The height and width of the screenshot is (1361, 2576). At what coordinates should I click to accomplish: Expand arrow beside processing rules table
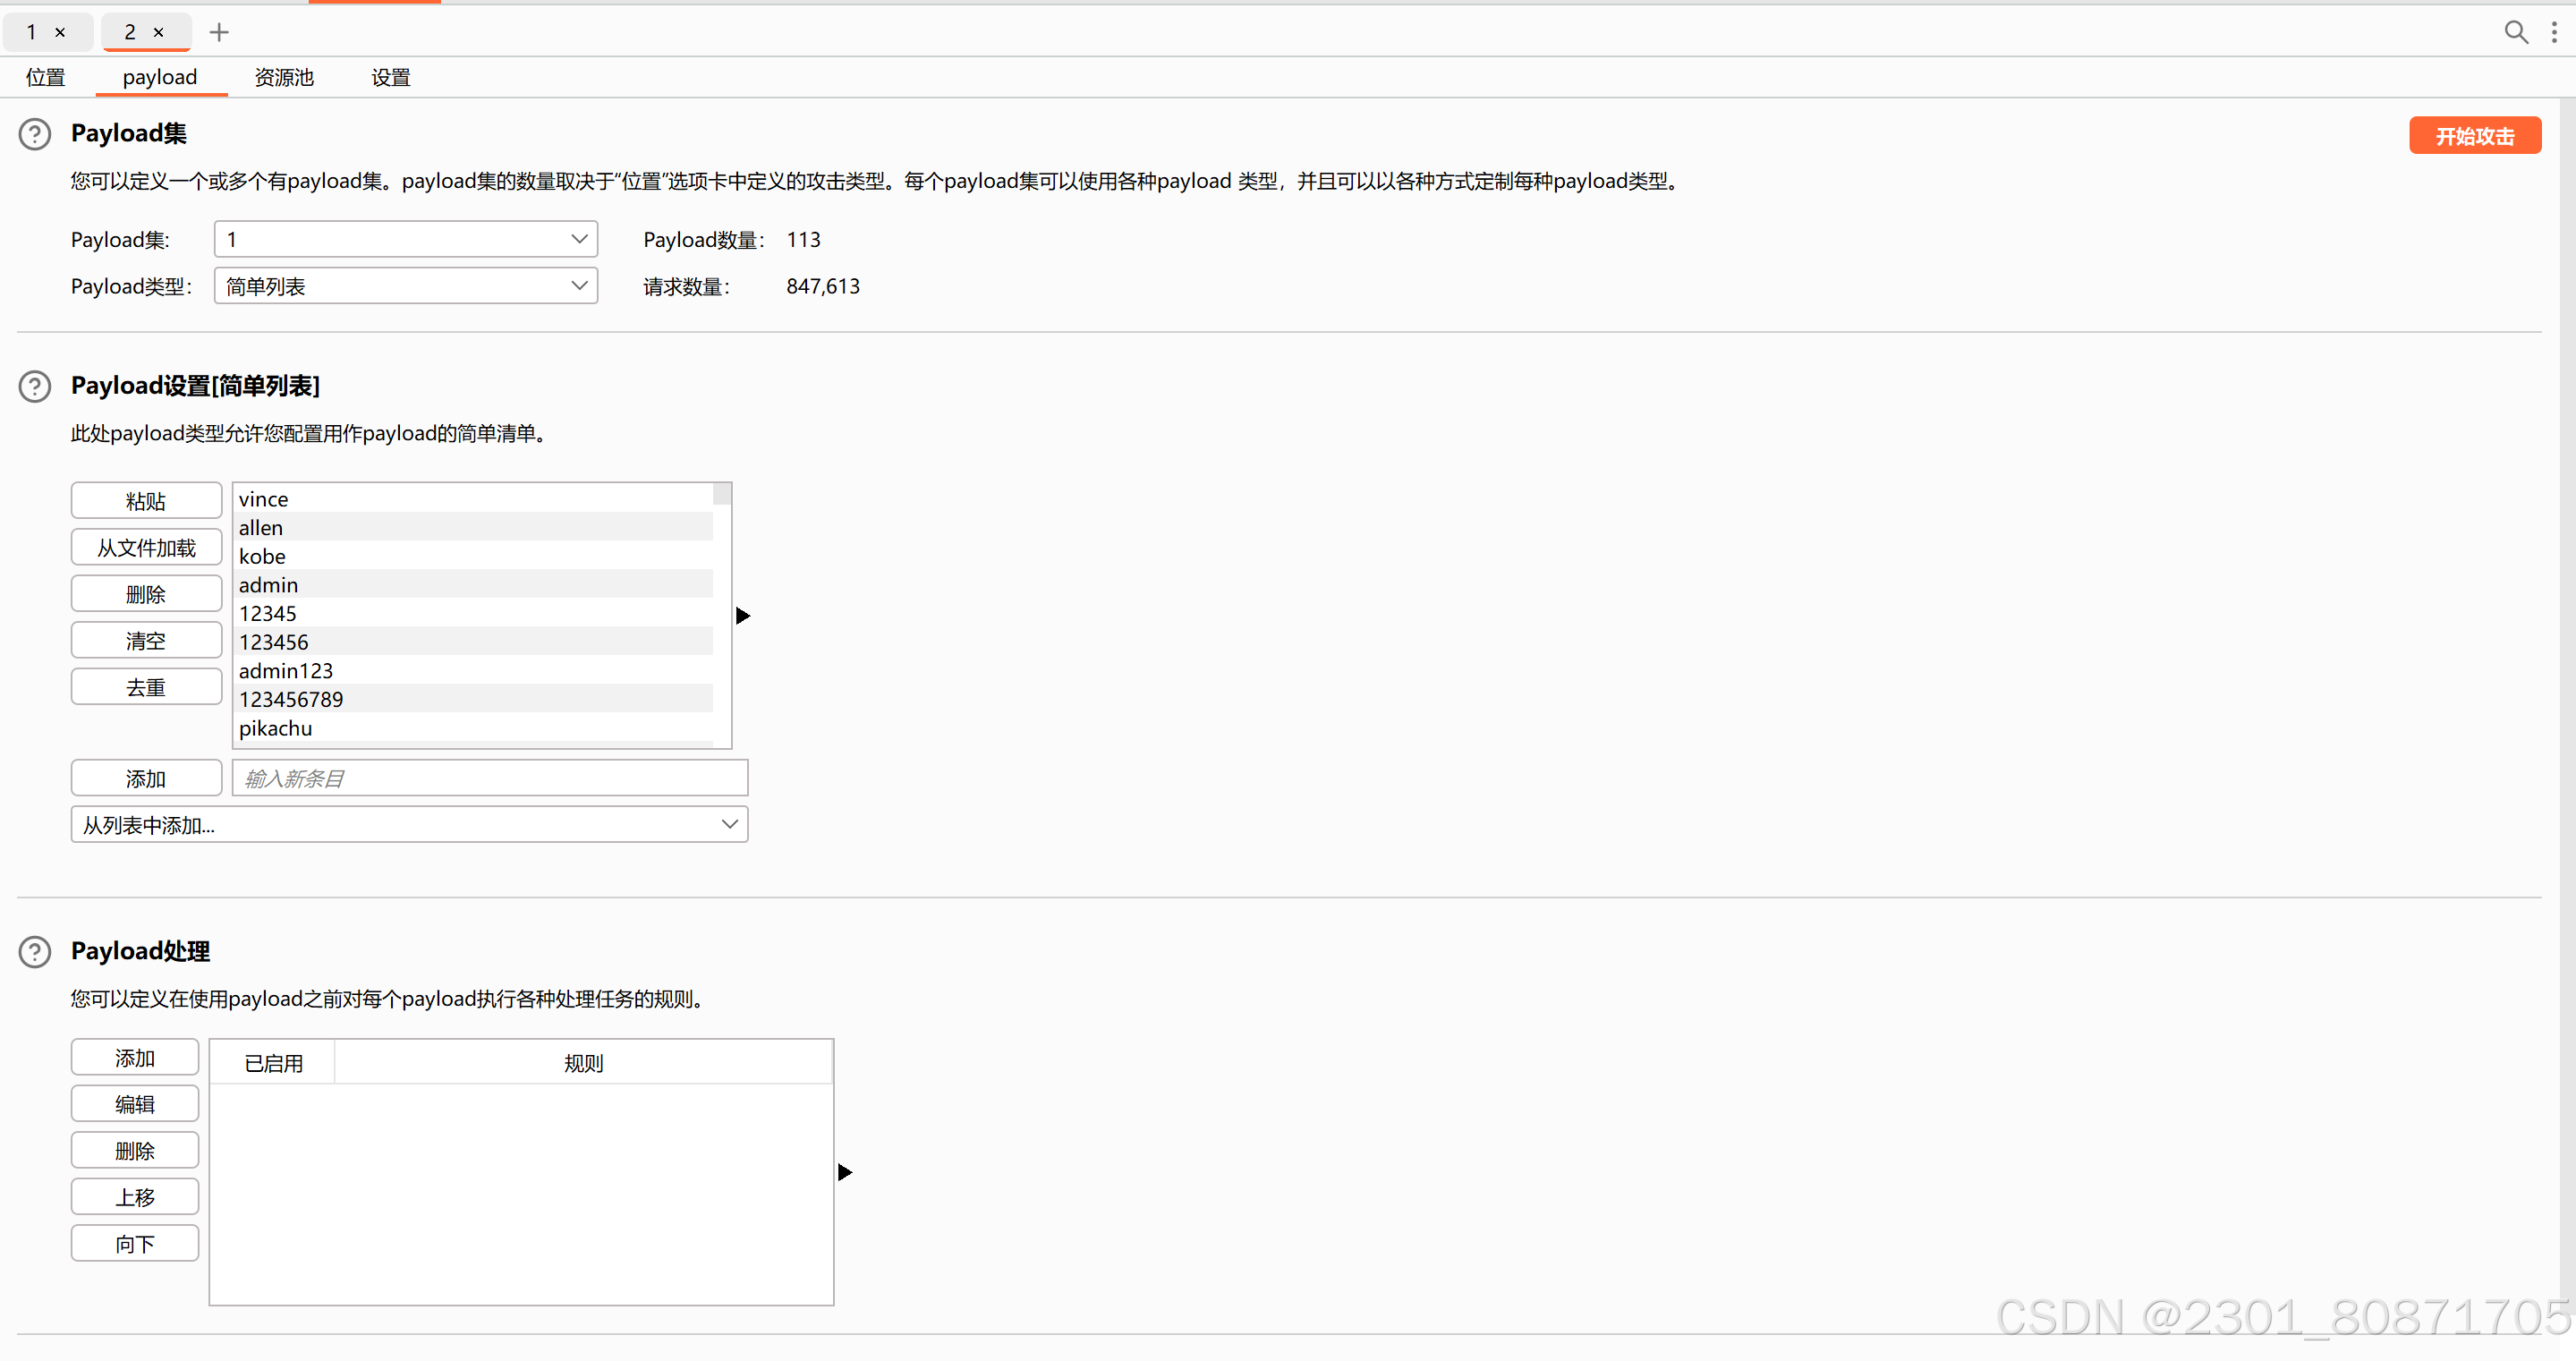pos(844,1172)
